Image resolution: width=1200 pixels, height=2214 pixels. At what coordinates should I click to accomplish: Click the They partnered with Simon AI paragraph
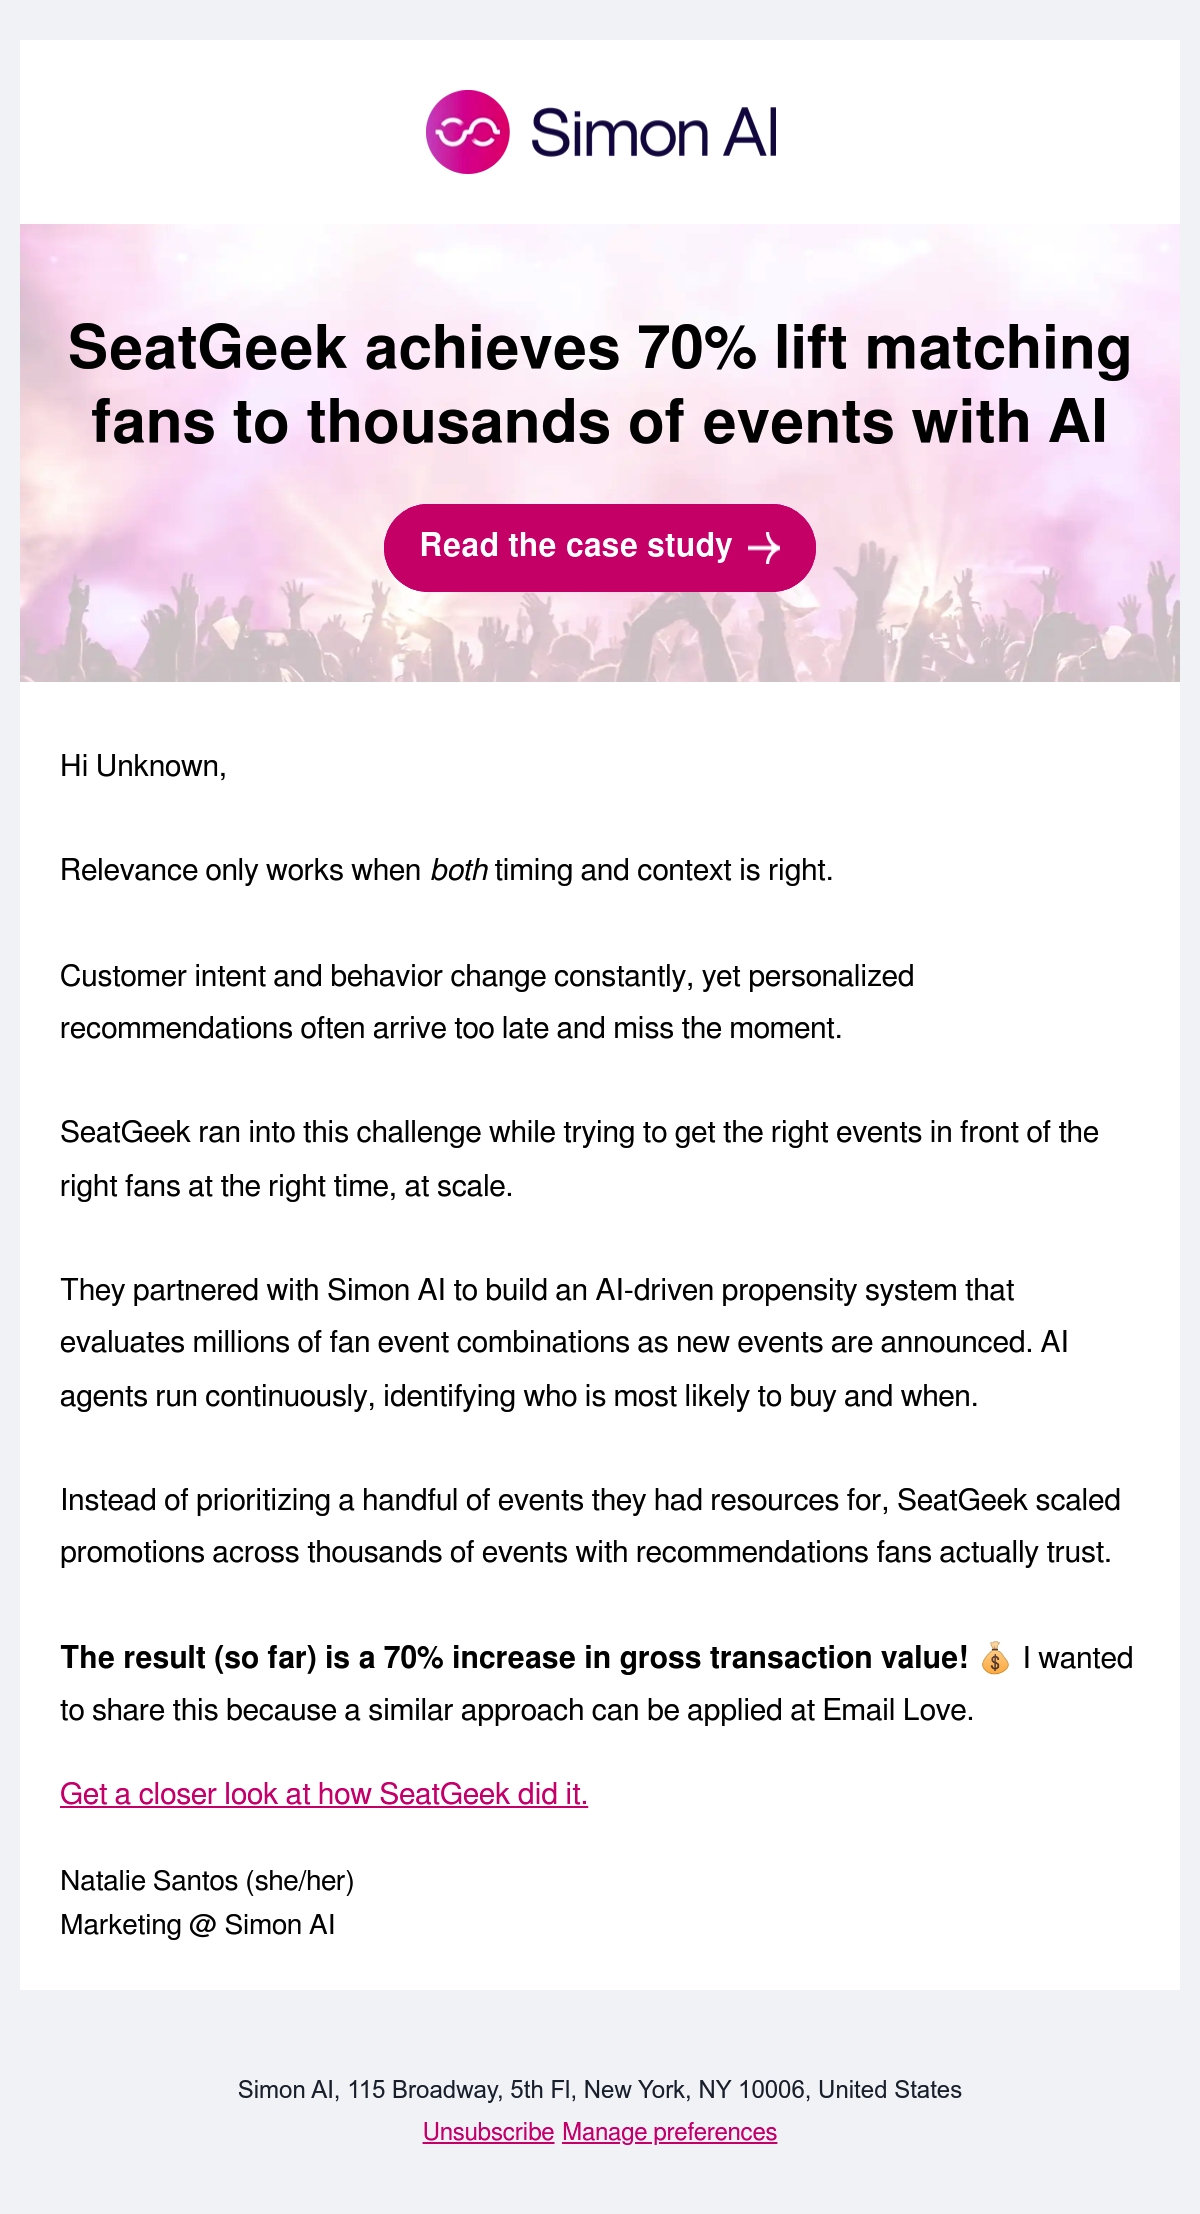click(x=564, y=1343)
